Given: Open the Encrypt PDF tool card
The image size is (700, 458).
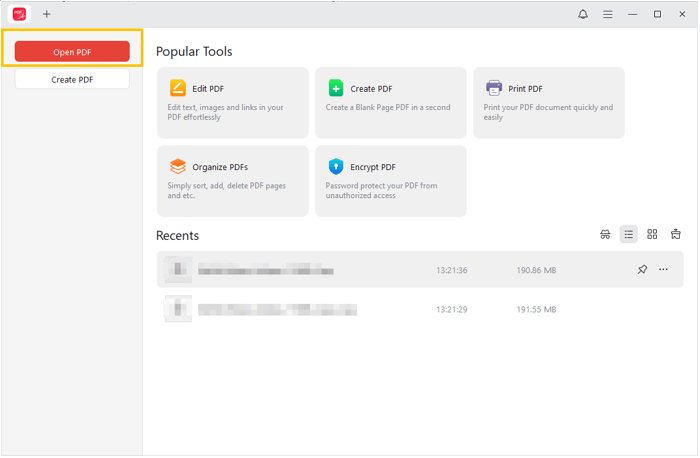Looking at the screenshot, I should tap(391, 181).
